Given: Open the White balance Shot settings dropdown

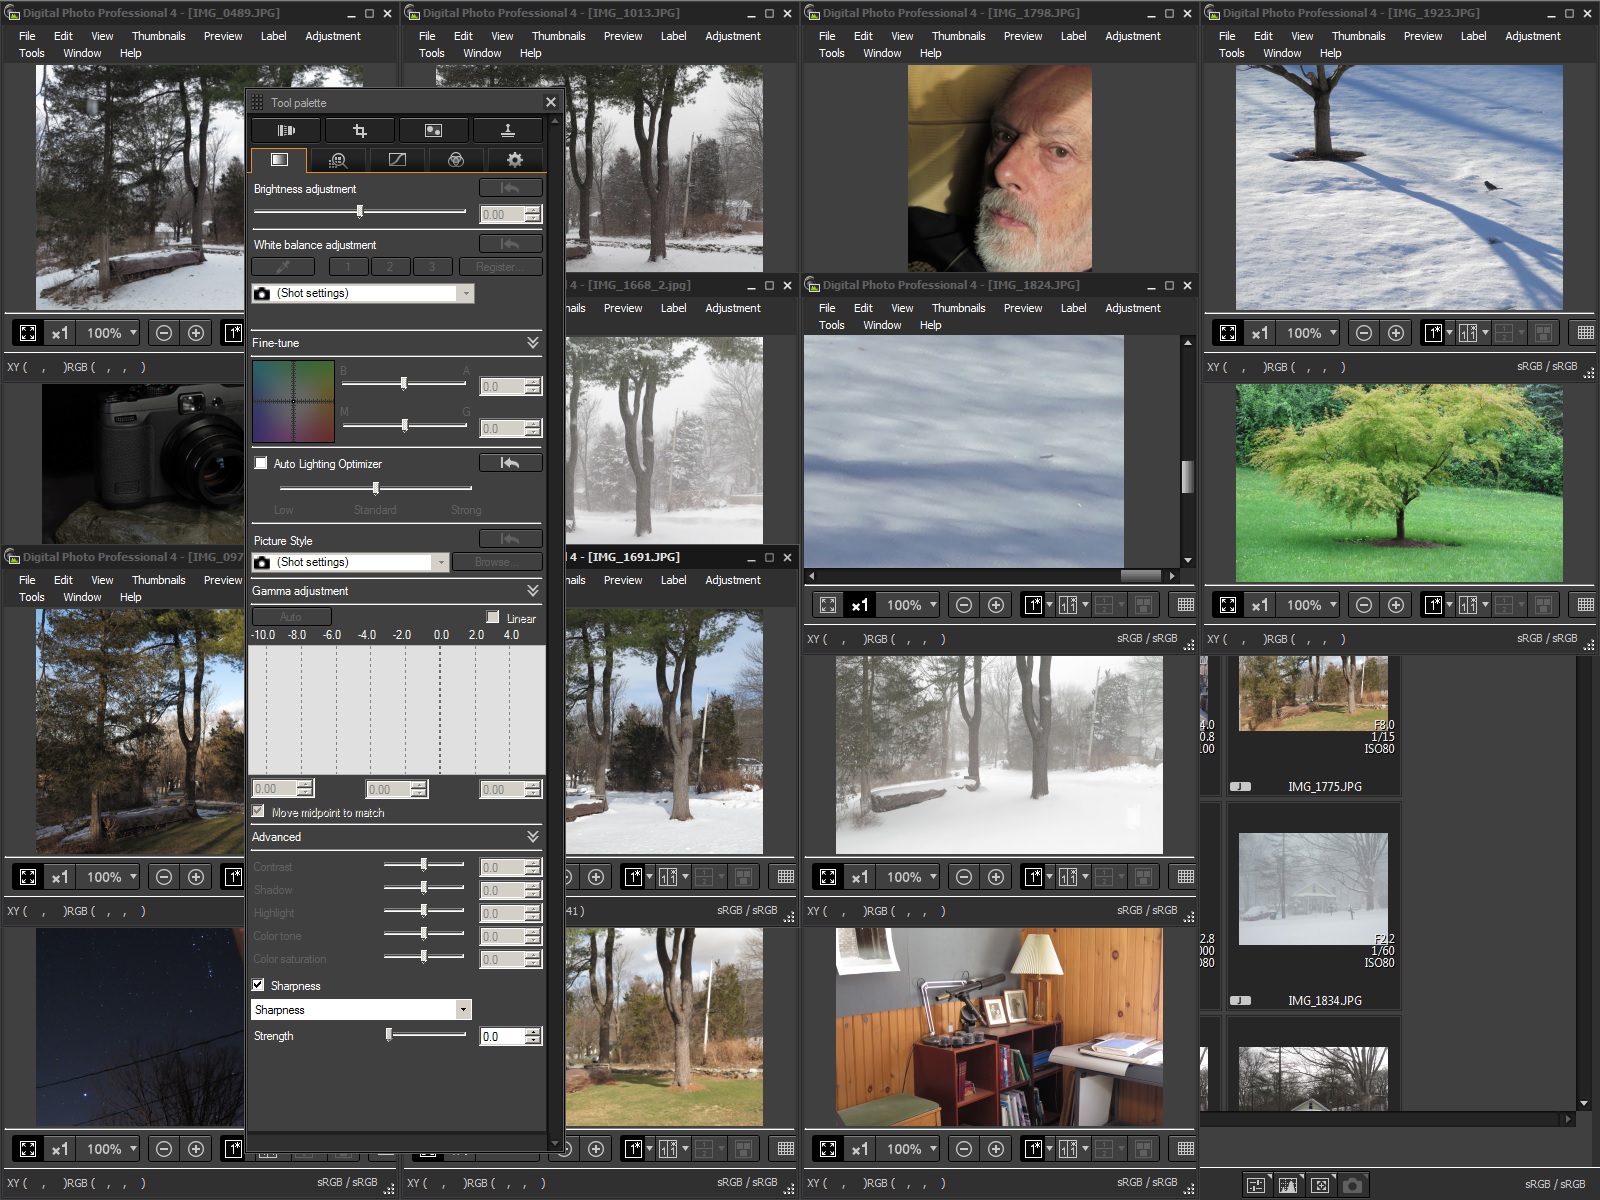Looking at the screenshot, I should pos(465,293).
